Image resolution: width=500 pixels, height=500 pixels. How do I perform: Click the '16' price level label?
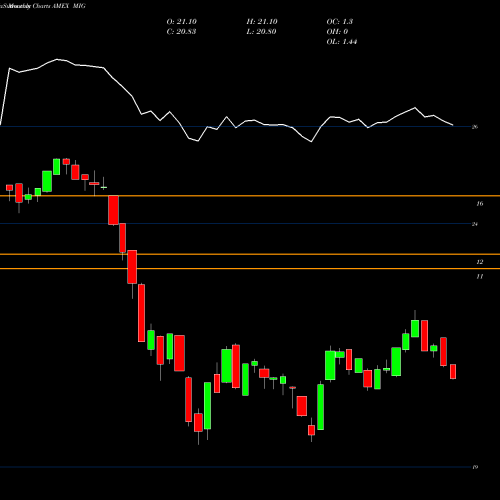pos(480,204)
